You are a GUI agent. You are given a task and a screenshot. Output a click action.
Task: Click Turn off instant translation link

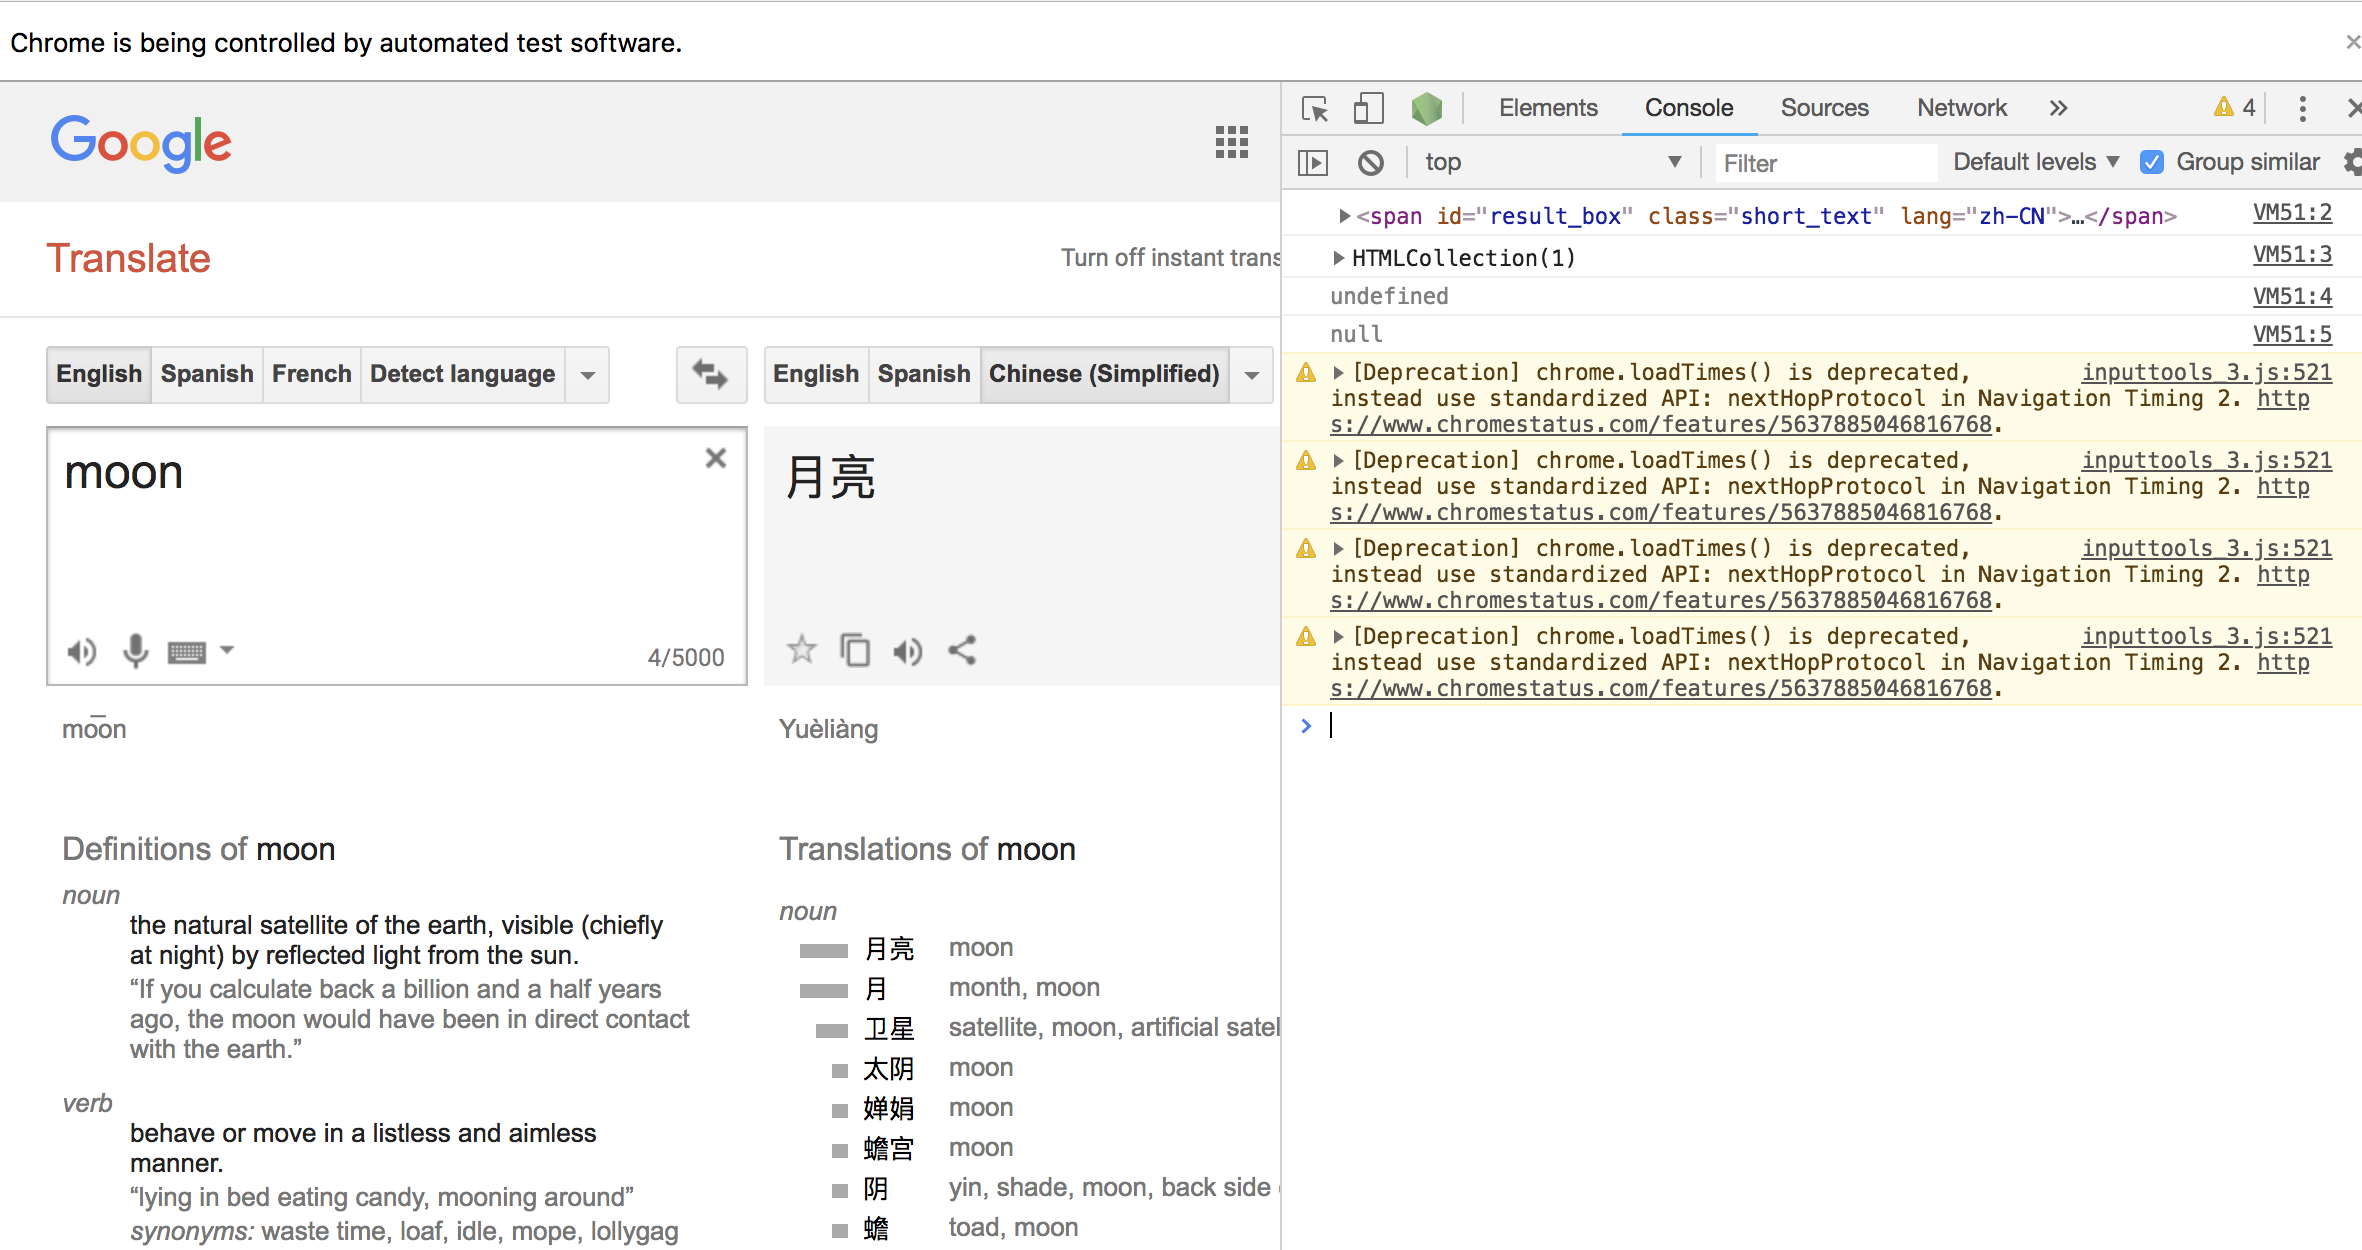click(1170, 258)
